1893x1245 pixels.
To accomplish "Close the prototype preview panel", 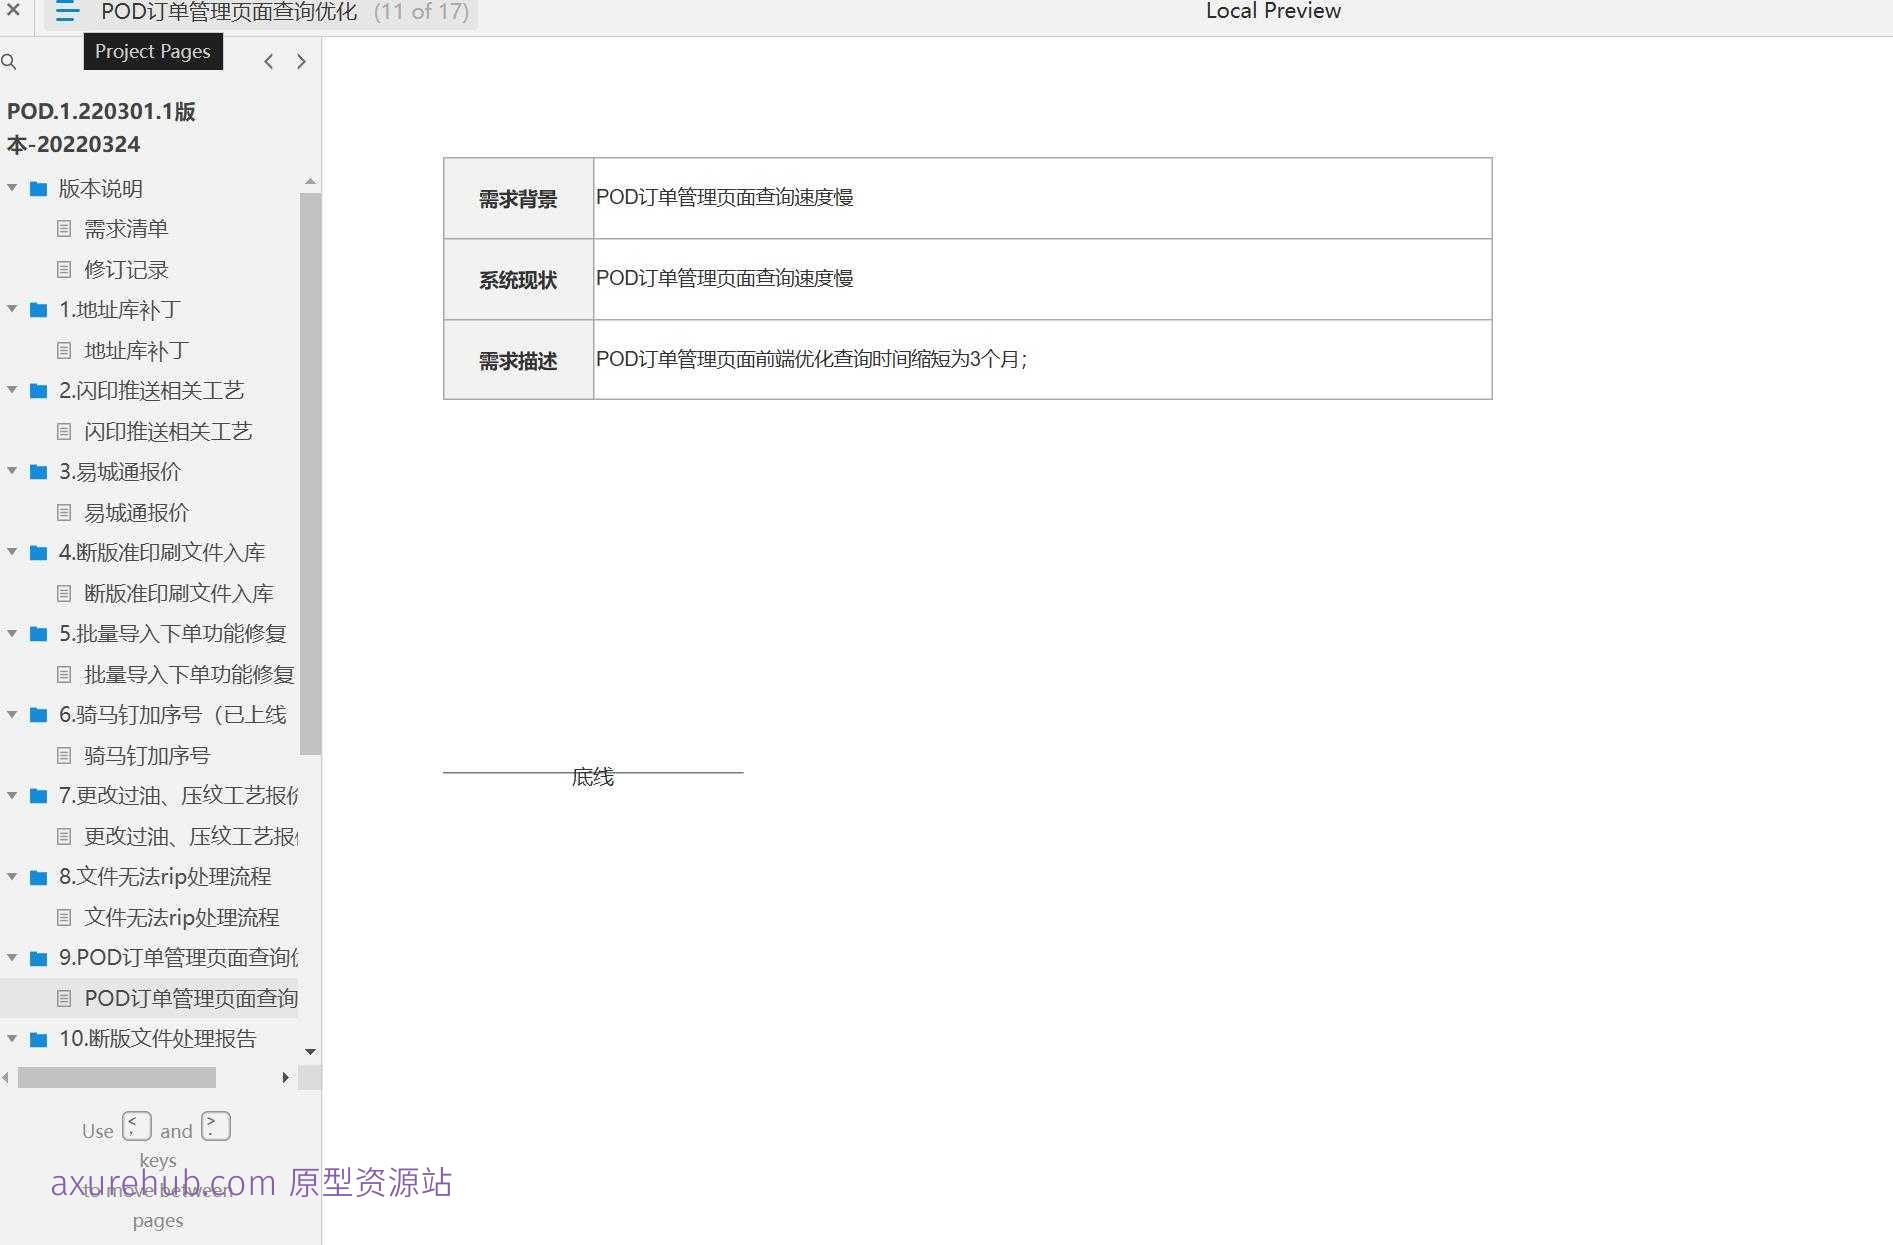I will click(13, 11).
